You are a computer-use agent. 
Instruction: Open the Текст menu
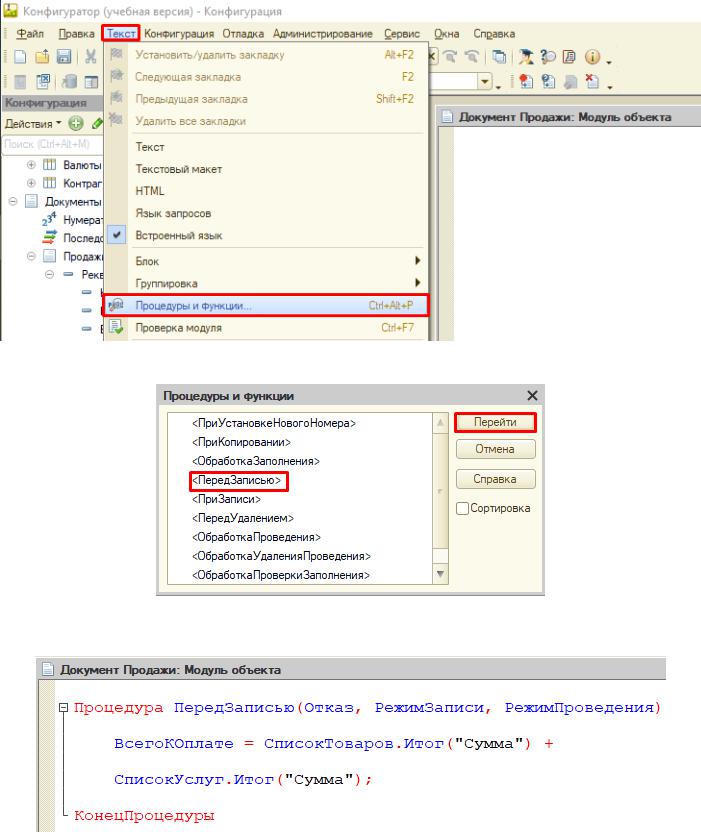121,33
